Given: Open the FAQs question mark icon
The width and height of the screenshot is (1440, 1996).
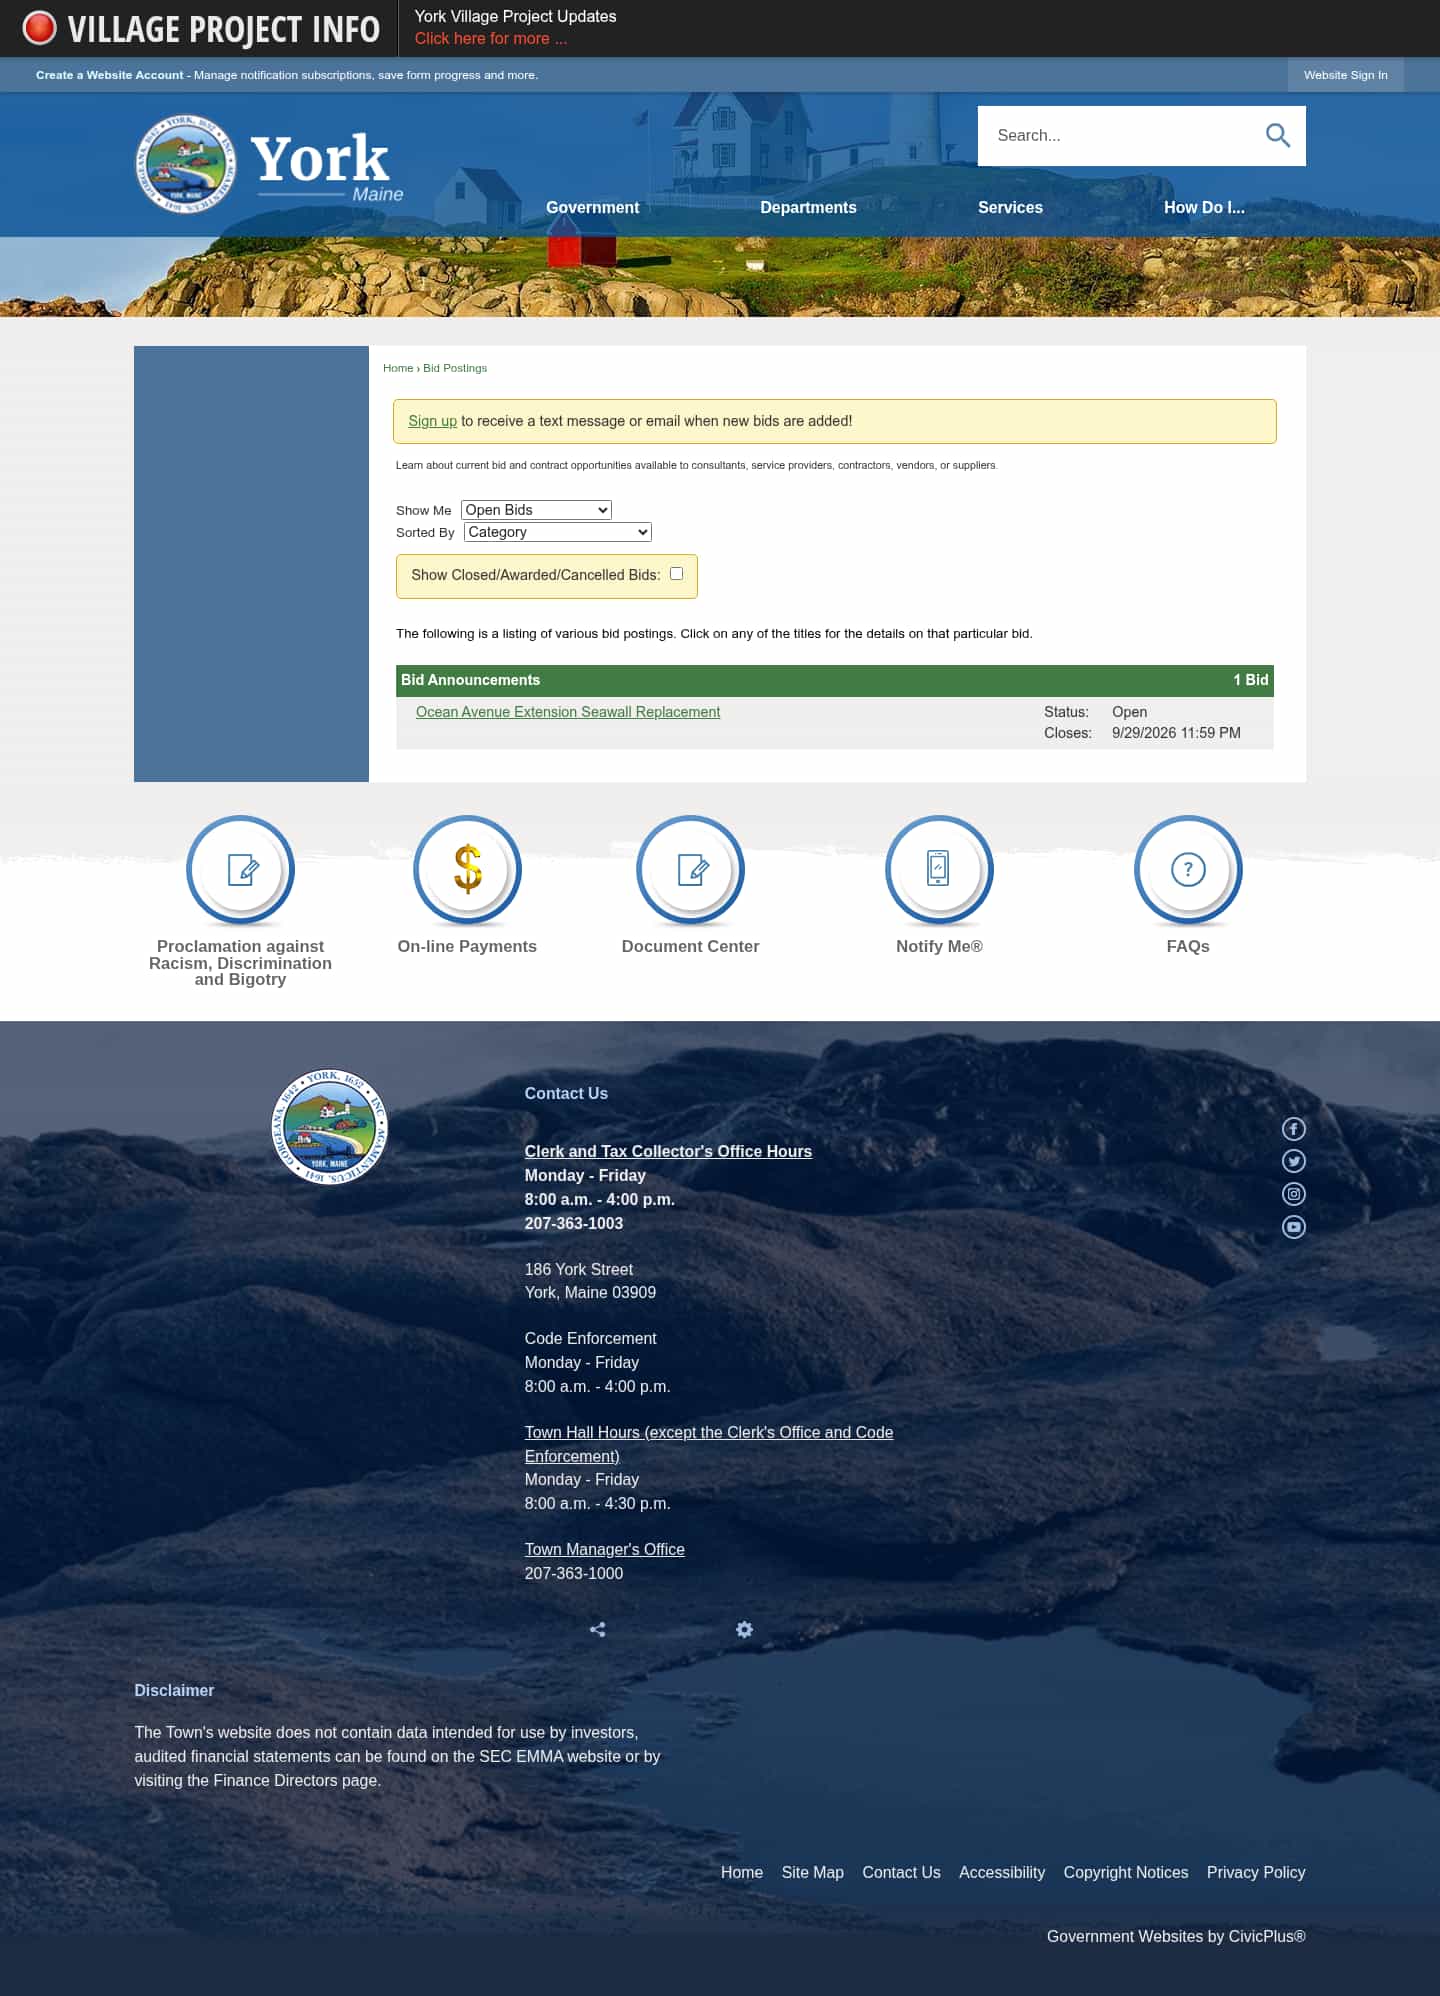Looking at the screenshot, I should [1188, 869].
